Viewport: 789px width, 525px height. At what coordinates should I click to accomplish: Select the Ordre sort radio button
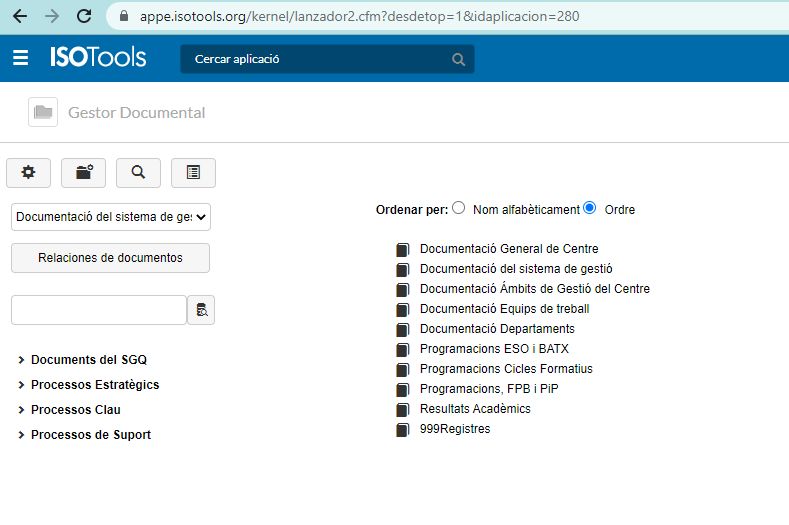[x=590, y=209]
